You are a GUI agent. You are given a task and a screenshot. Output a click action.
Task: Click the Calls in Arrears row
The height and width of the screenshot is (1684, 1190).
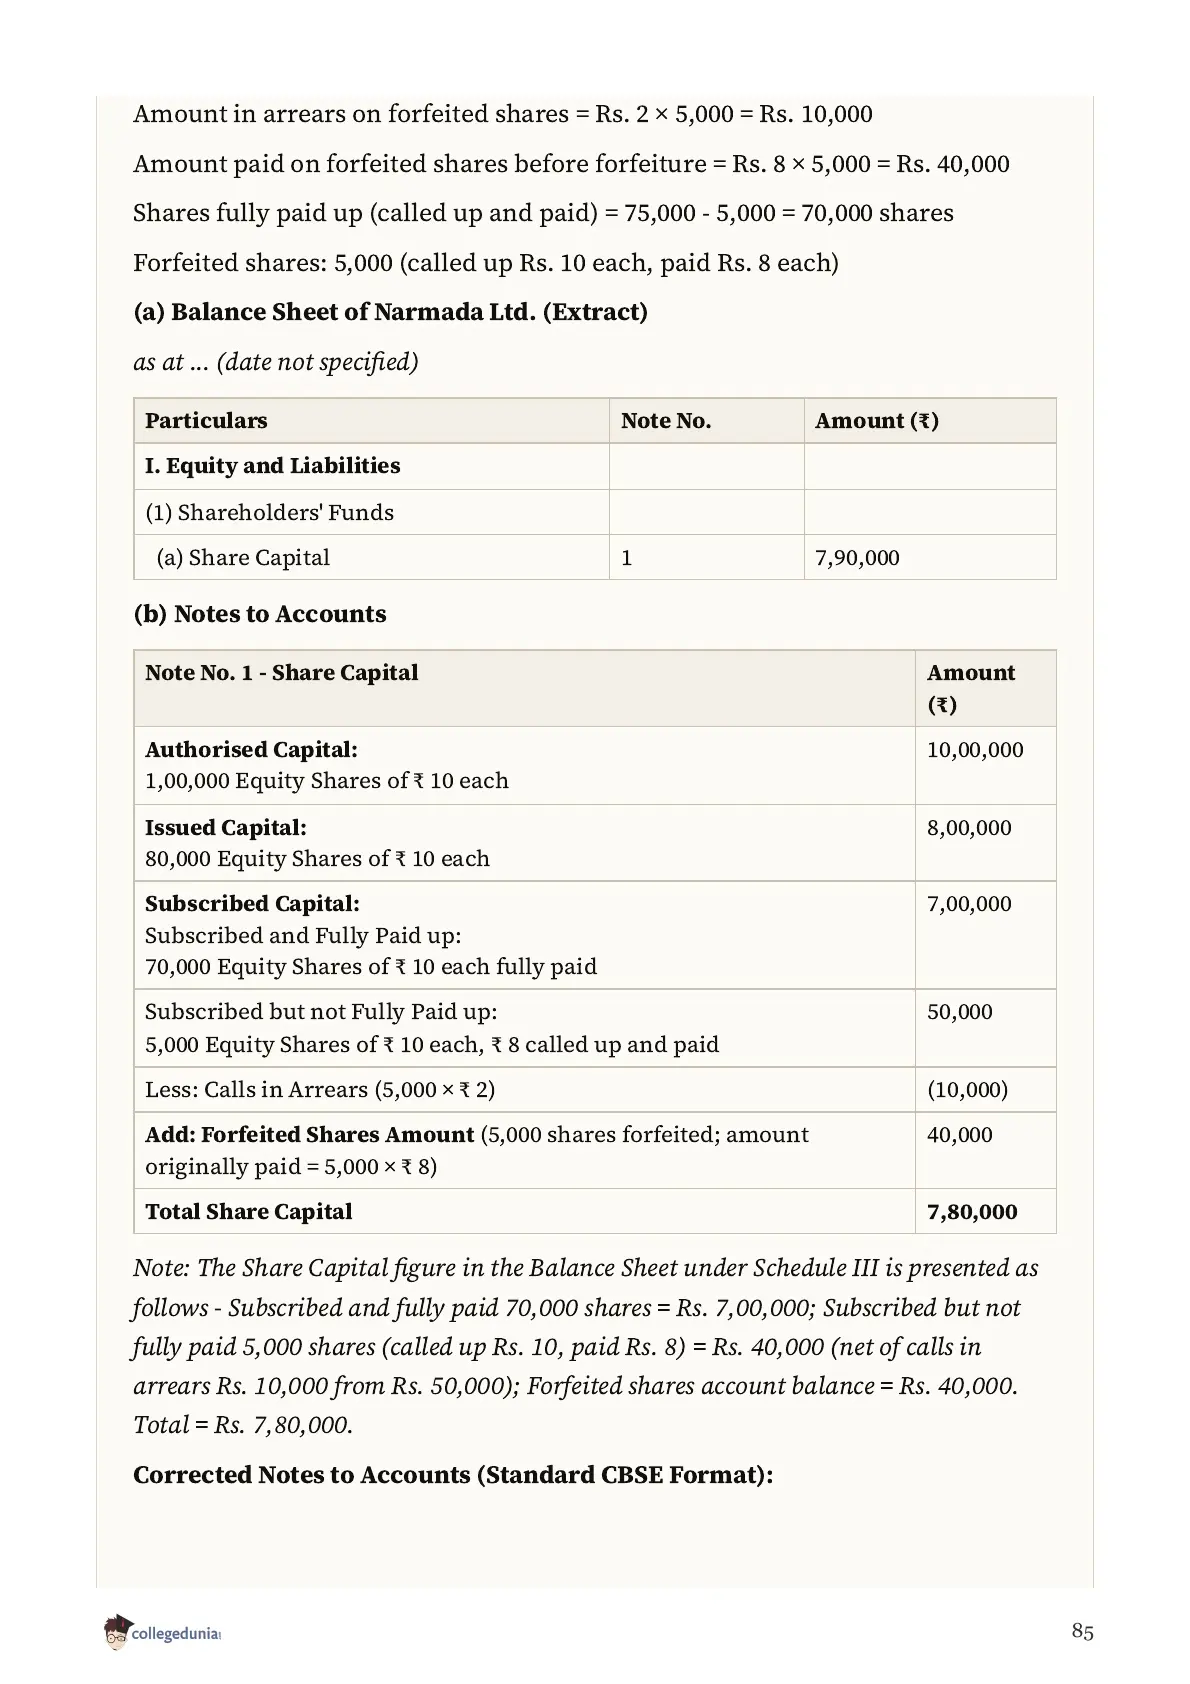(x=595, y=1090)
